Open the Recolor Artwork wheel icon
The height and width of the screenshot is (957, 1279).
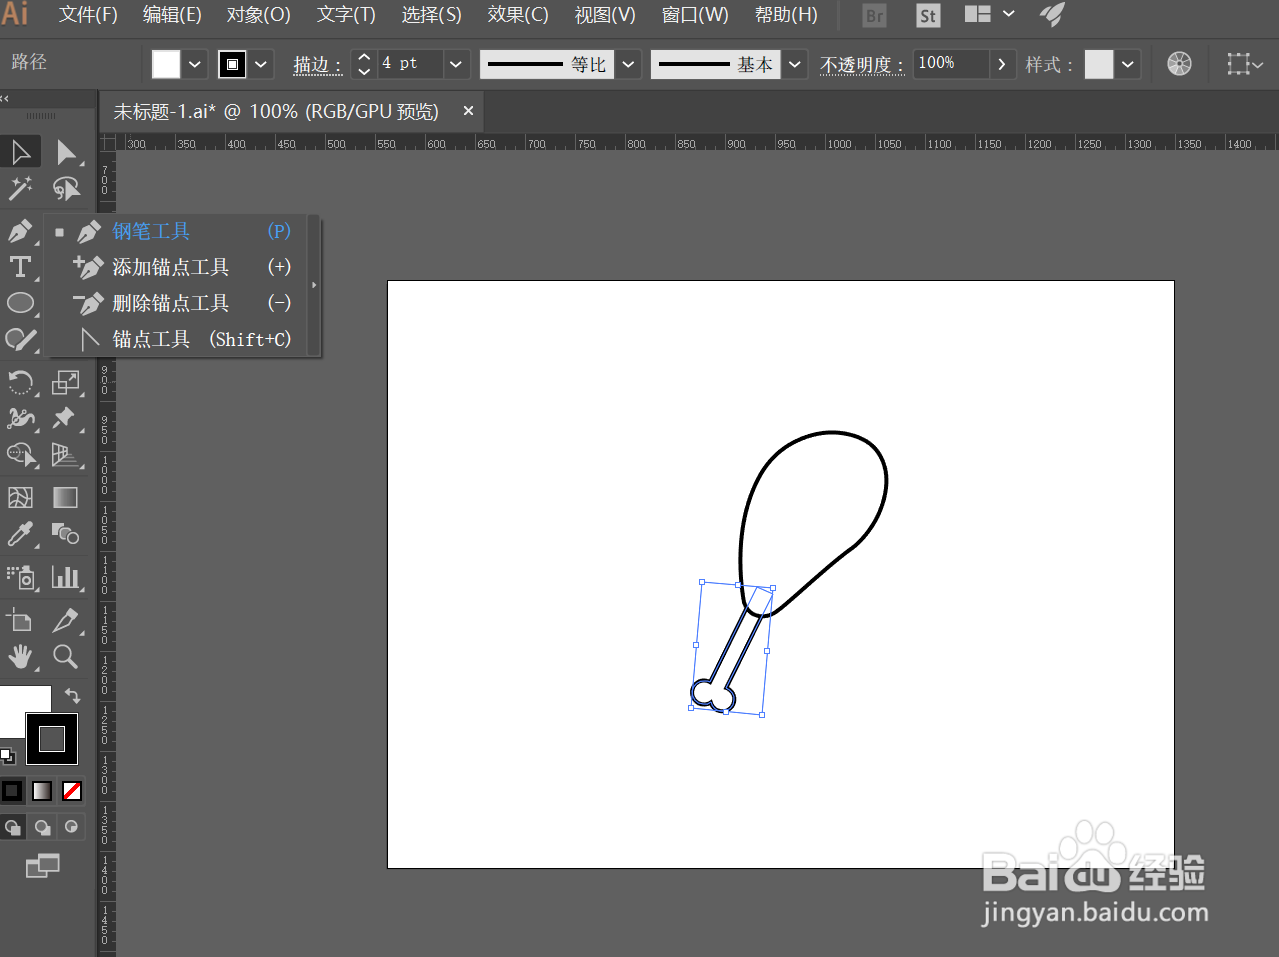click(1179, 64)
